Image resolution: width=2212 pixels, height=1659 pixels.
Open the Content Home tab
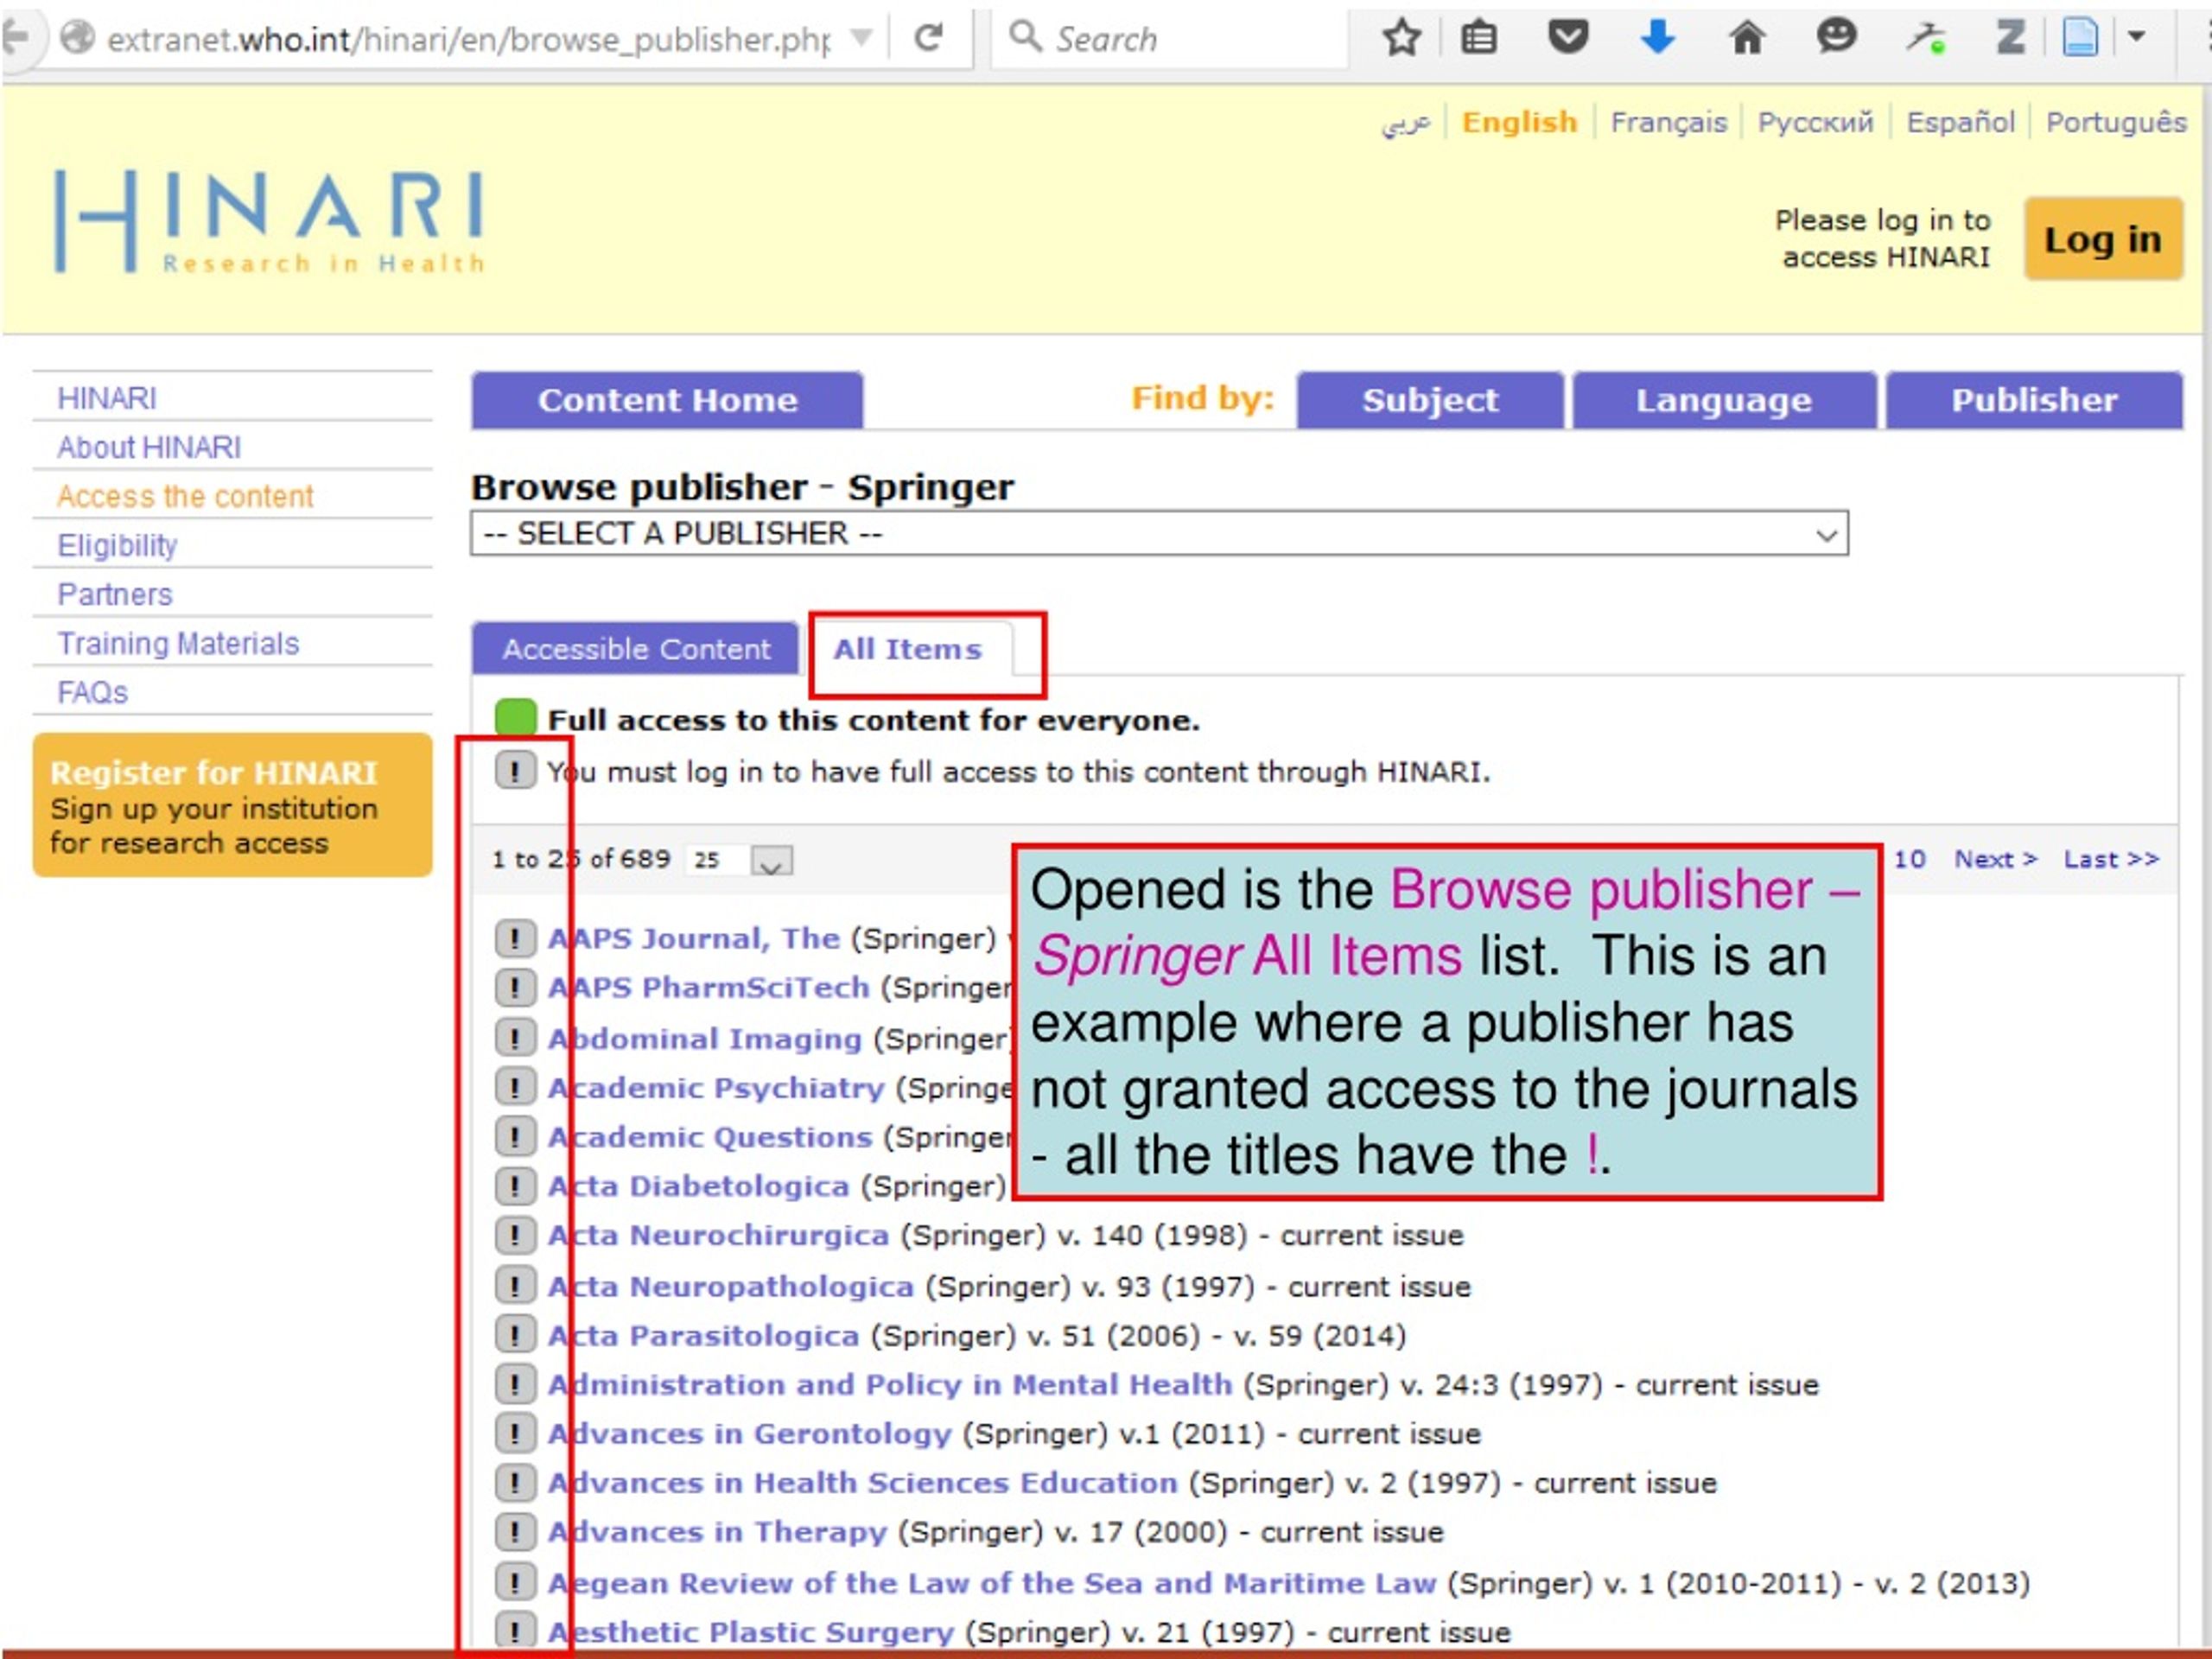click(667, 400)
